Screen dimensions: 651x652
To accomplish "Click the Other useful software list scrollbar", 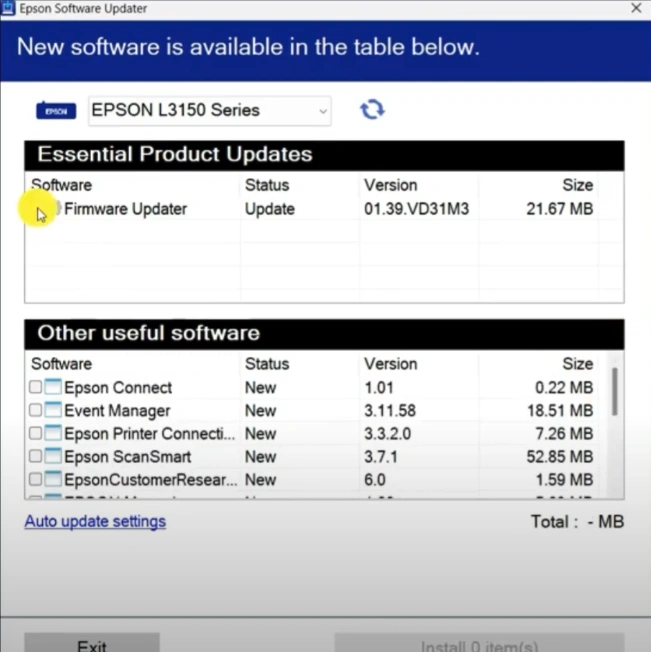I will pos(614,392).
